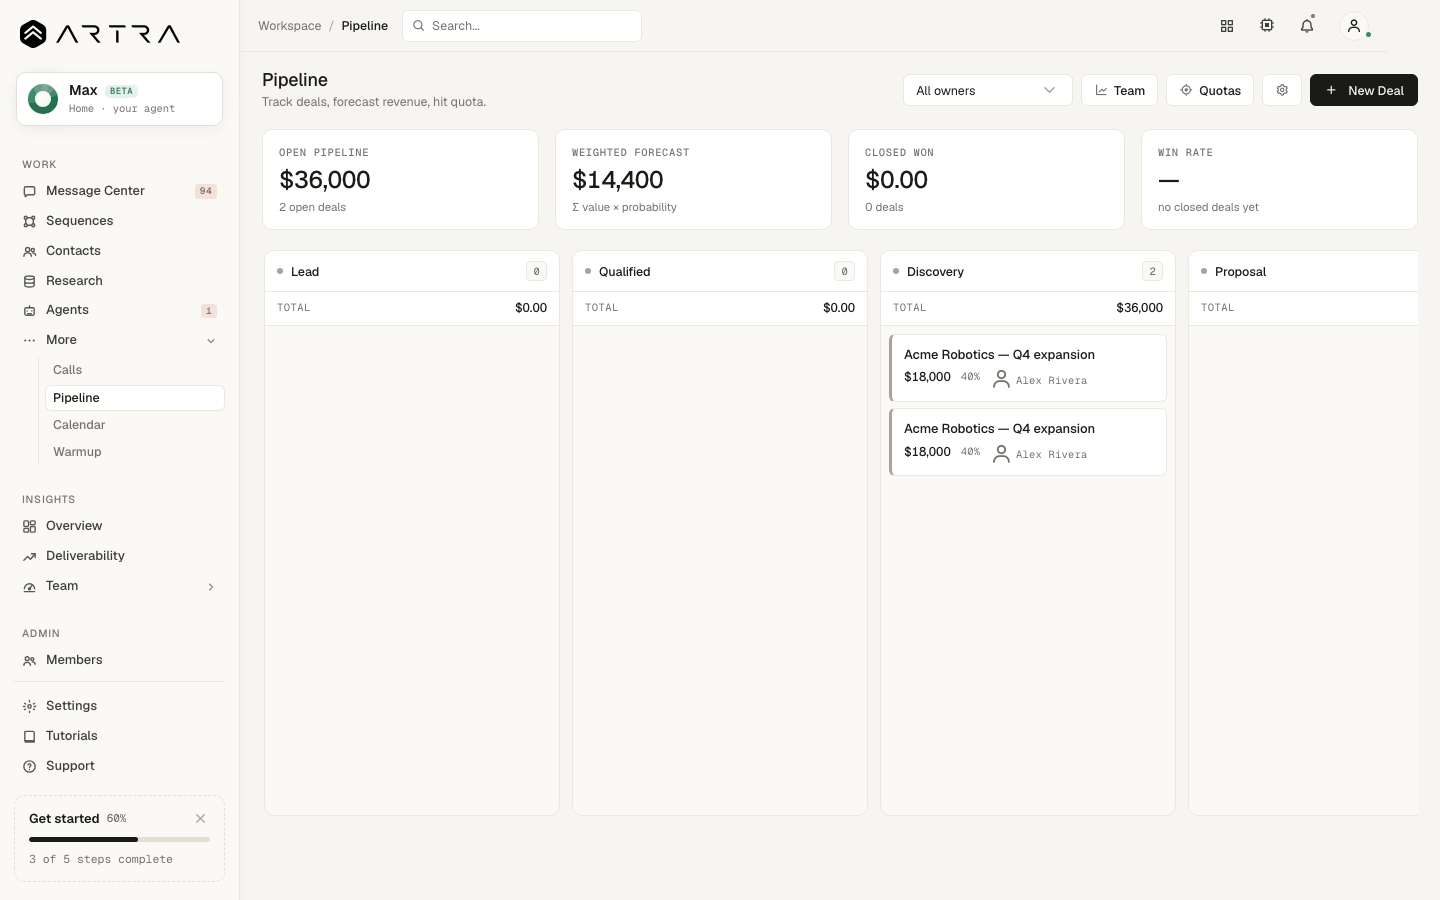Open the user profile avatar
1440x900 pixels.
pyautogui.click(x=1354, y=26)
